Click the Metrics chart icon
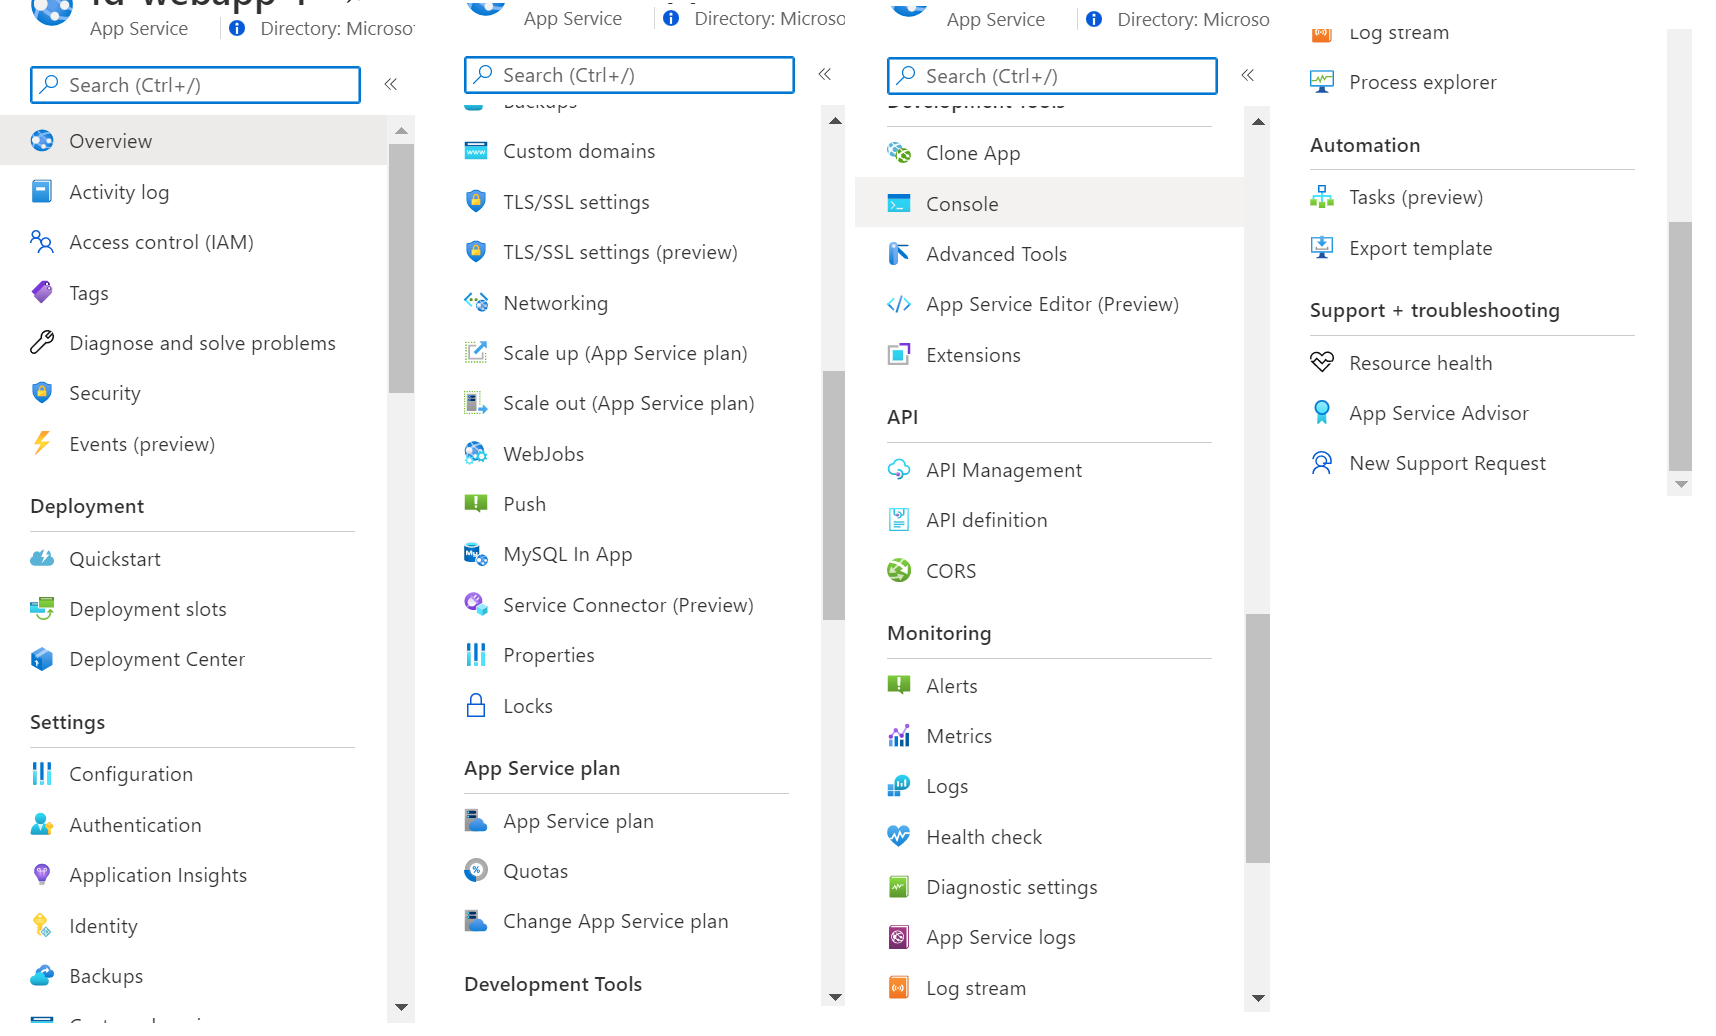The width and height of the screenshot is (1716, 1036). tap(899, 736)
